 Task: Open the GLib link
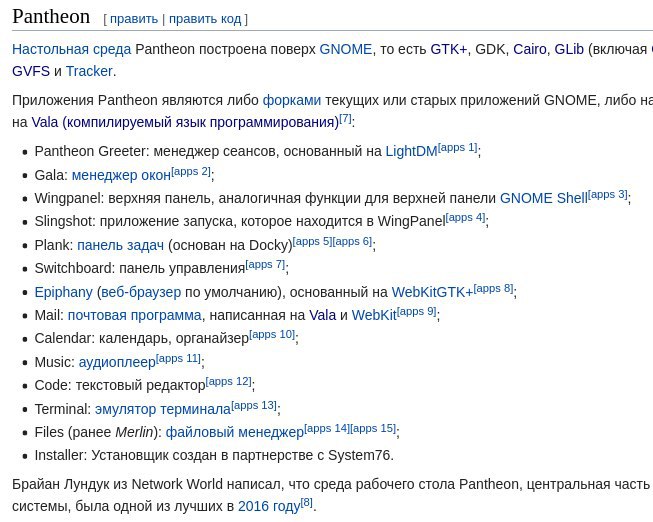569,49
